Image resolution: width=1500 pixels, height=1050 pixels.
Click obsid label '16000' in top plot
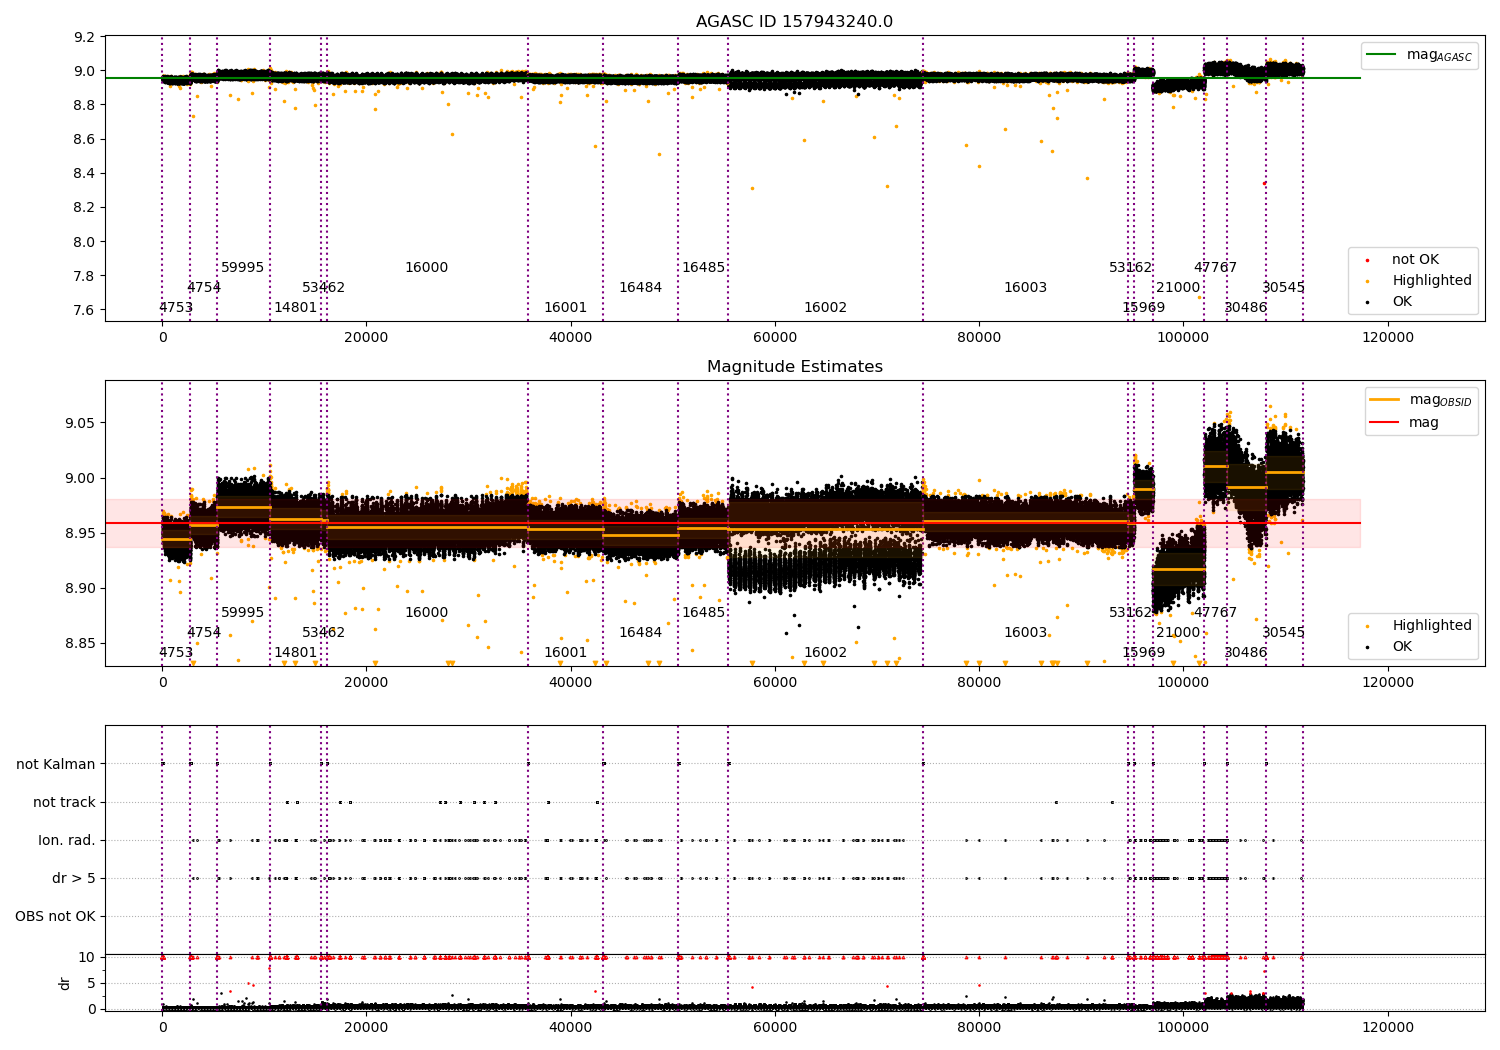coord(427,268)
